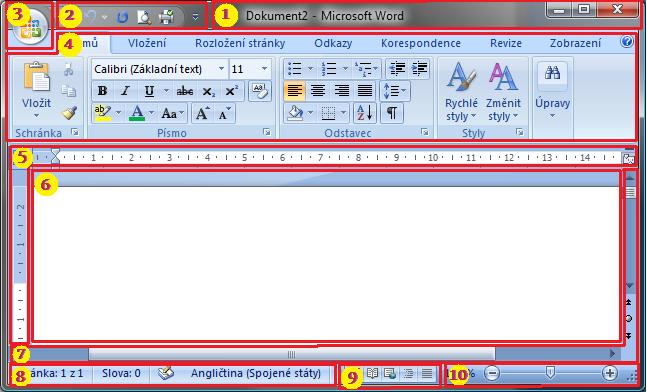Open the Change Case Aa menu
Viewport: 647px width, 392px height.
[x=172, y=113]
